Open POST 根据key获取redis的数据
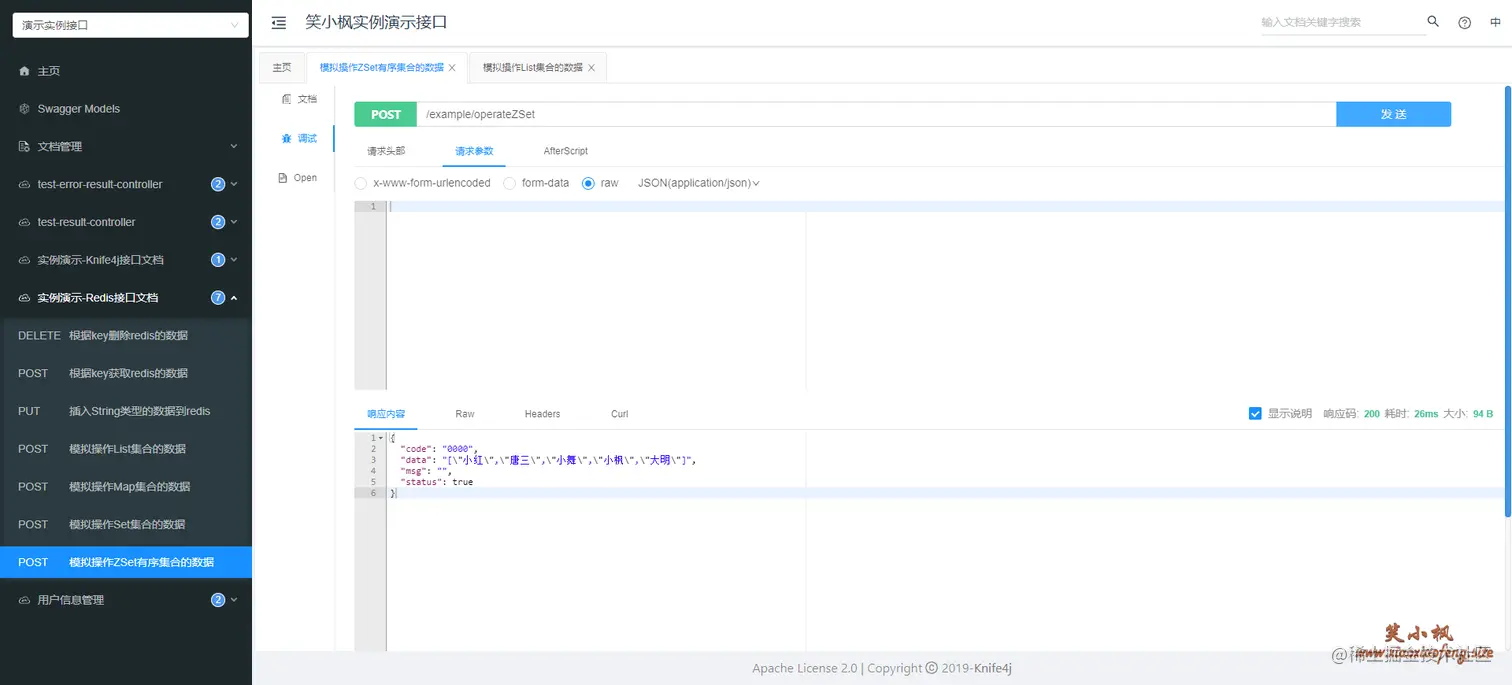 click(x=126, y=373)
